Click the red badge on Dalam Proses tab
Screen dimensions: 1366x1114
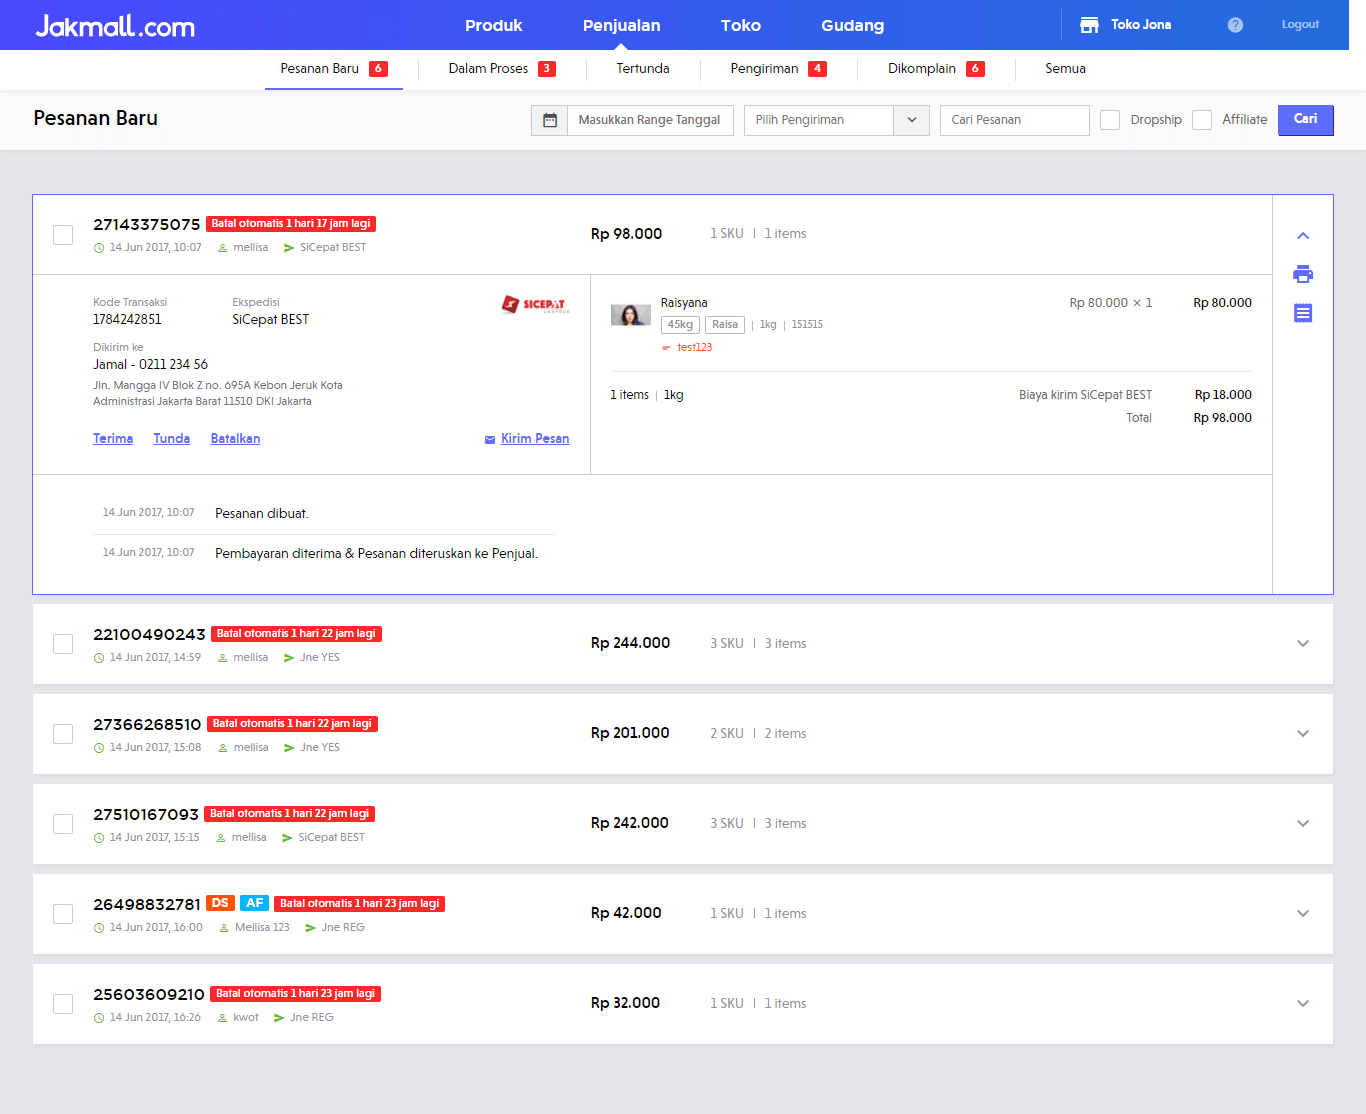547,69
